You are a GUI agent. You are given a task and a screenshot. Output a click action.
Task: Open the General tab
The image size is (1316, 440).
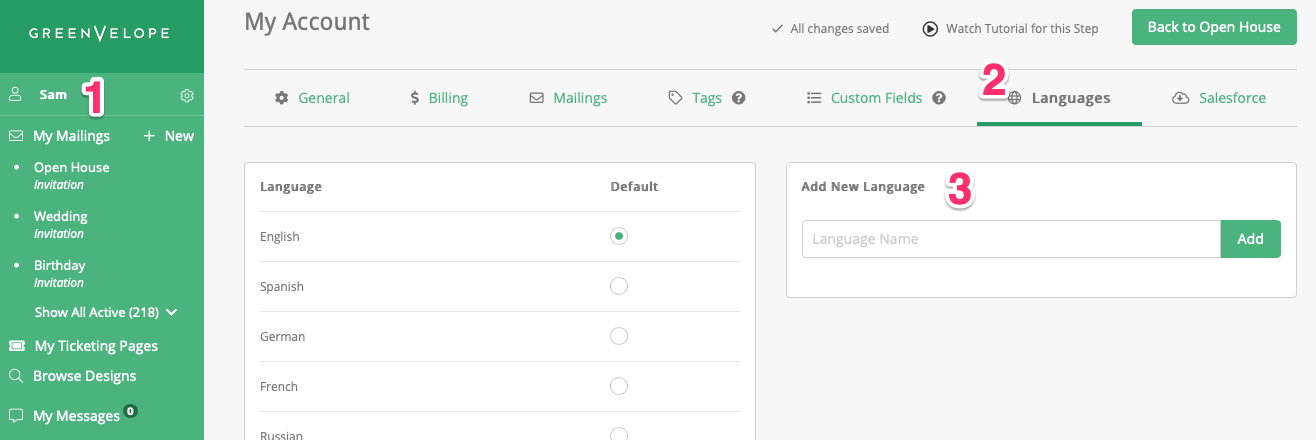312,98
